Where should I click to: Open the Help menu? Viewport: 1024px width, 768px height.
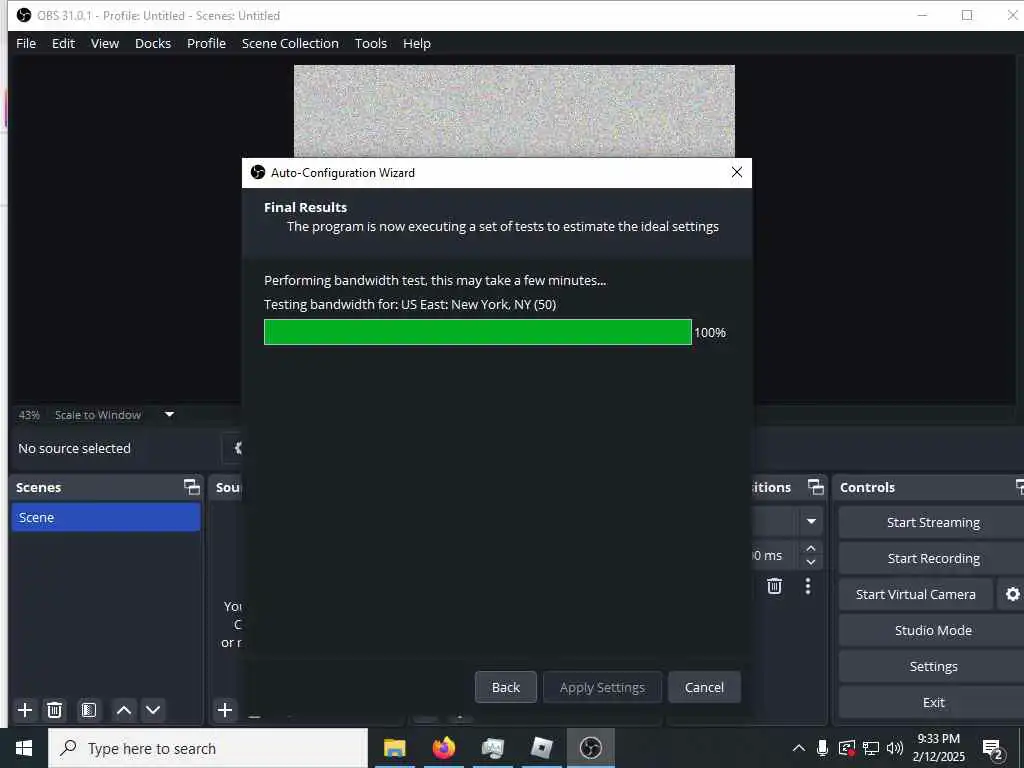point(417,43)
